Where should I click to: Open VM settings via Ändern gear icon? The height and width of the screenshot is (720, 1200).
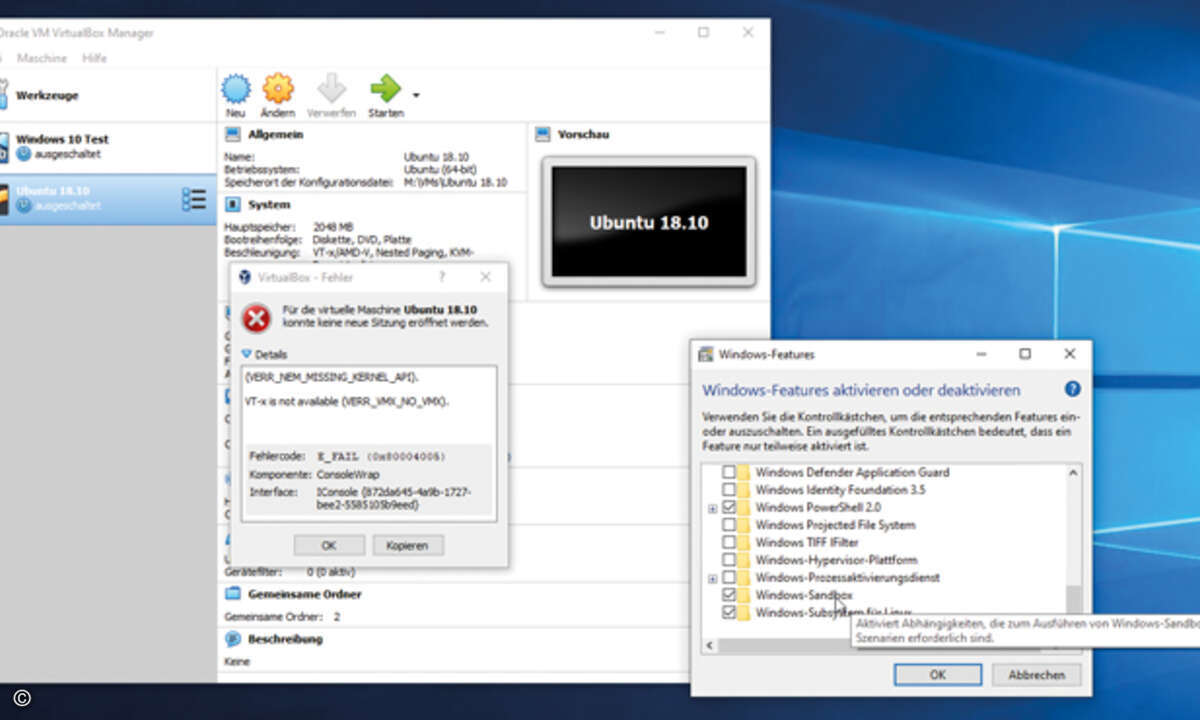click(x=278, y=89)
